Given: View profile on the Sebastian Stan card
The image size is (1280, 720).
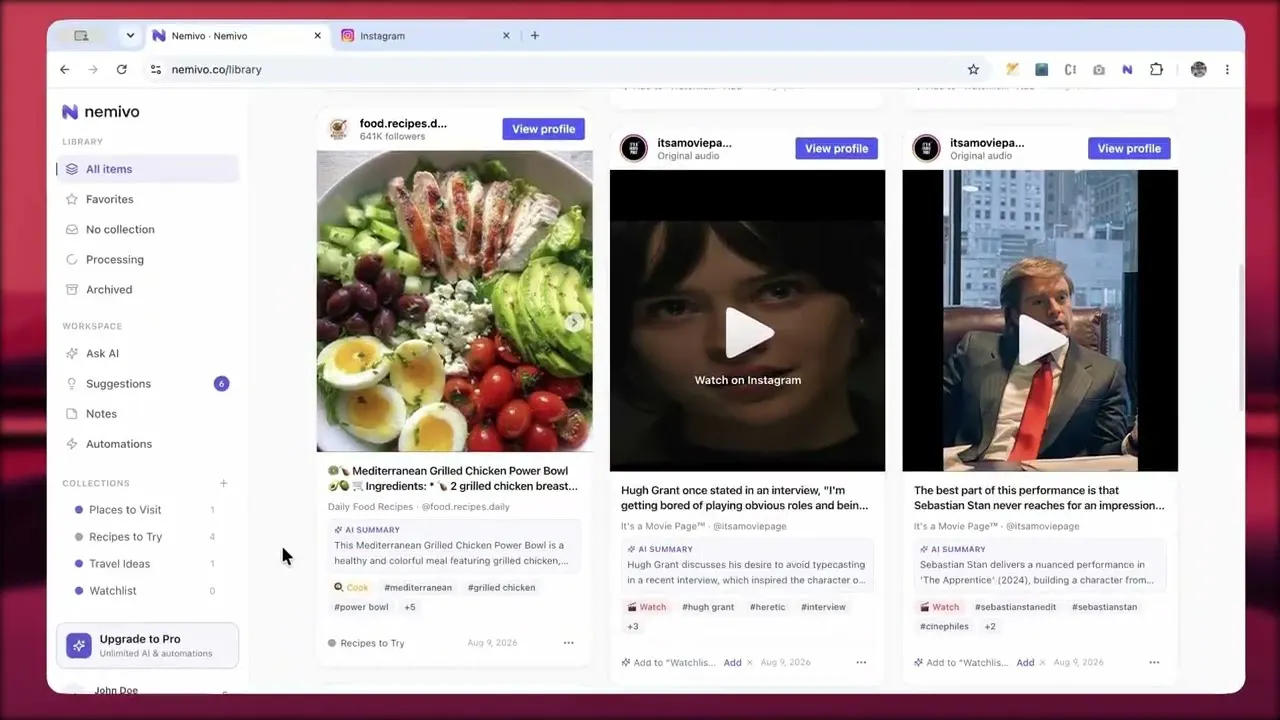Looking at the screenshot, I should (x=1129, y=148).
